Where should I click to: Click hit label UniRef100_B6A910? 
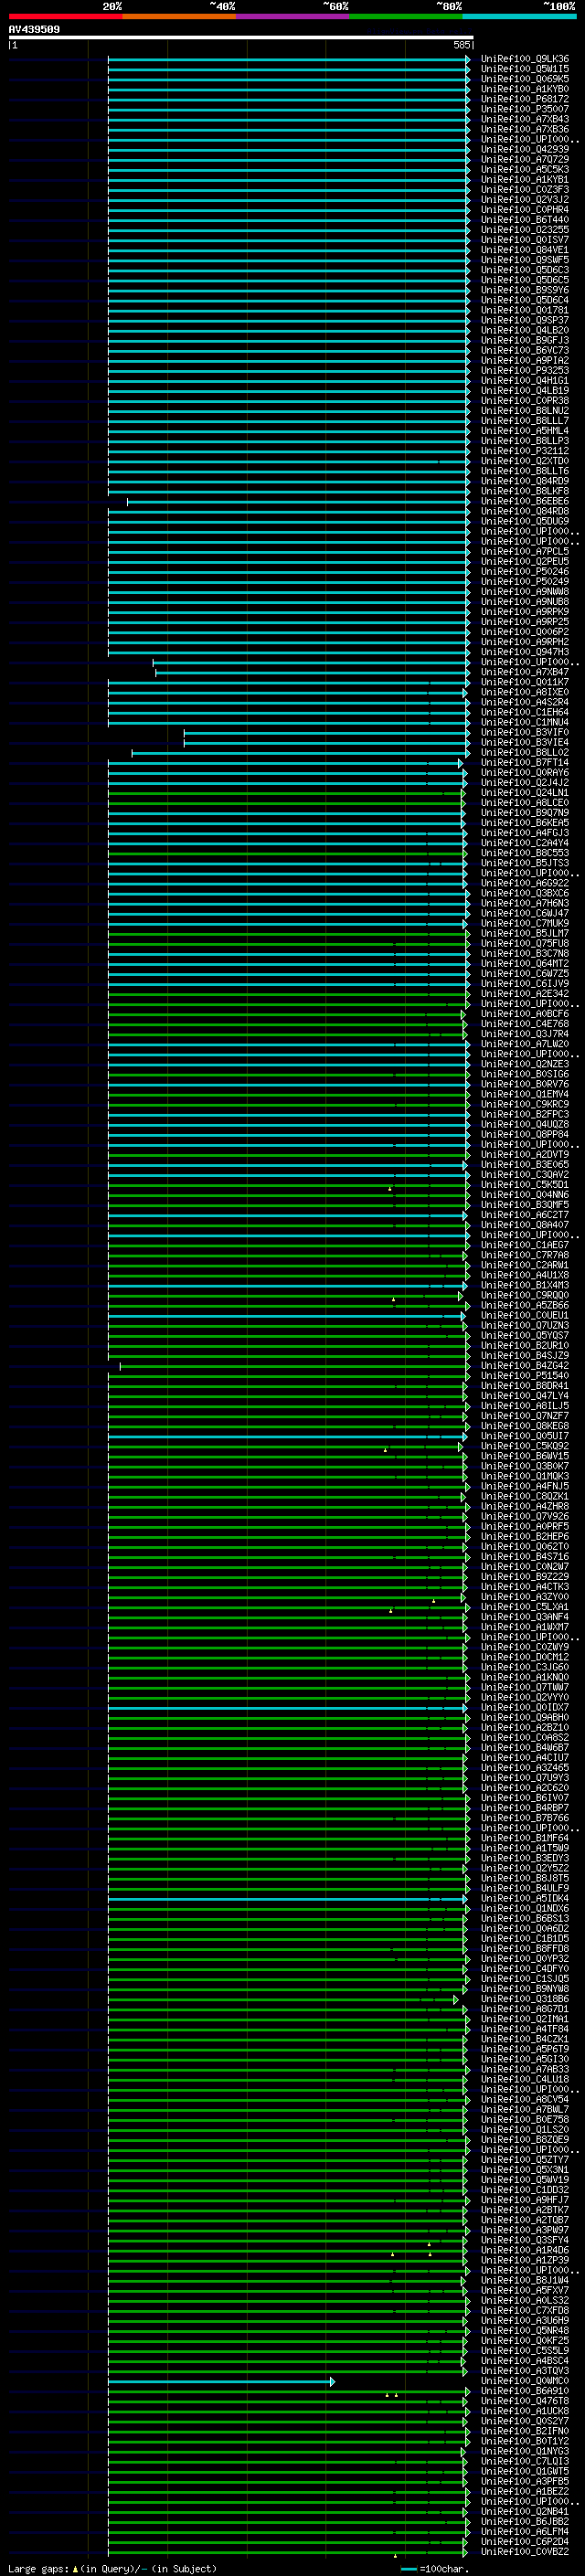coord(524,2391)
